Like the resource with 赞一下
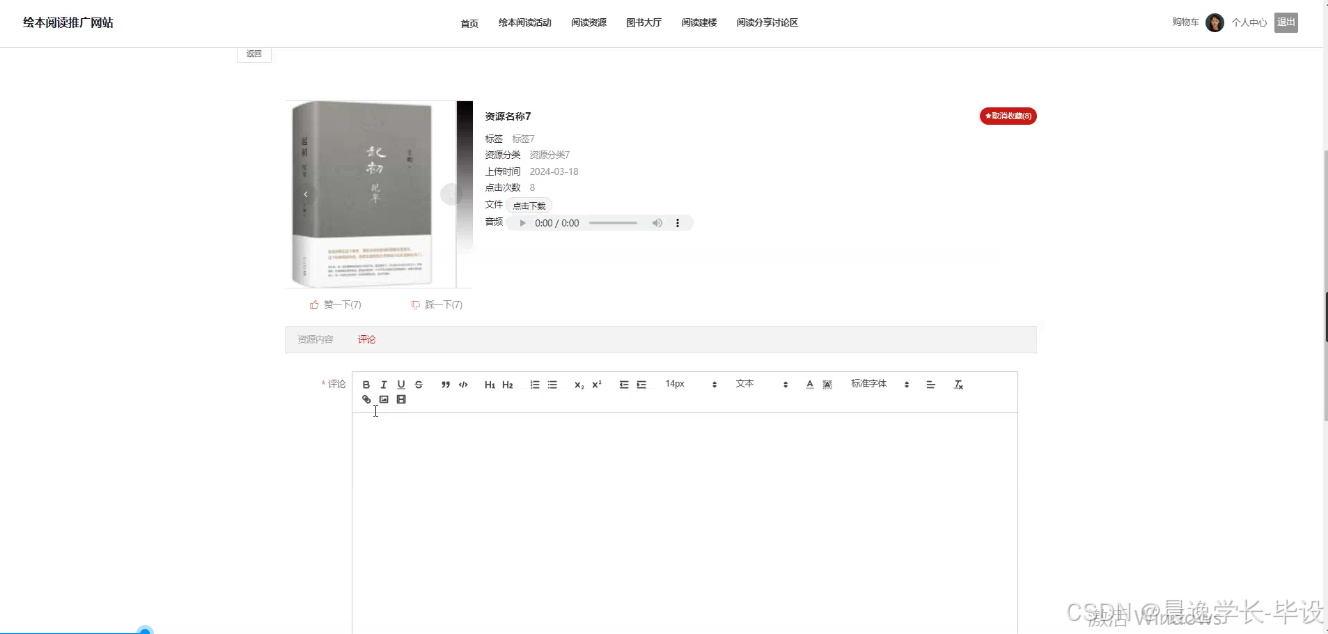This screenshot has width=1328, height=634. tap(336, 304)
